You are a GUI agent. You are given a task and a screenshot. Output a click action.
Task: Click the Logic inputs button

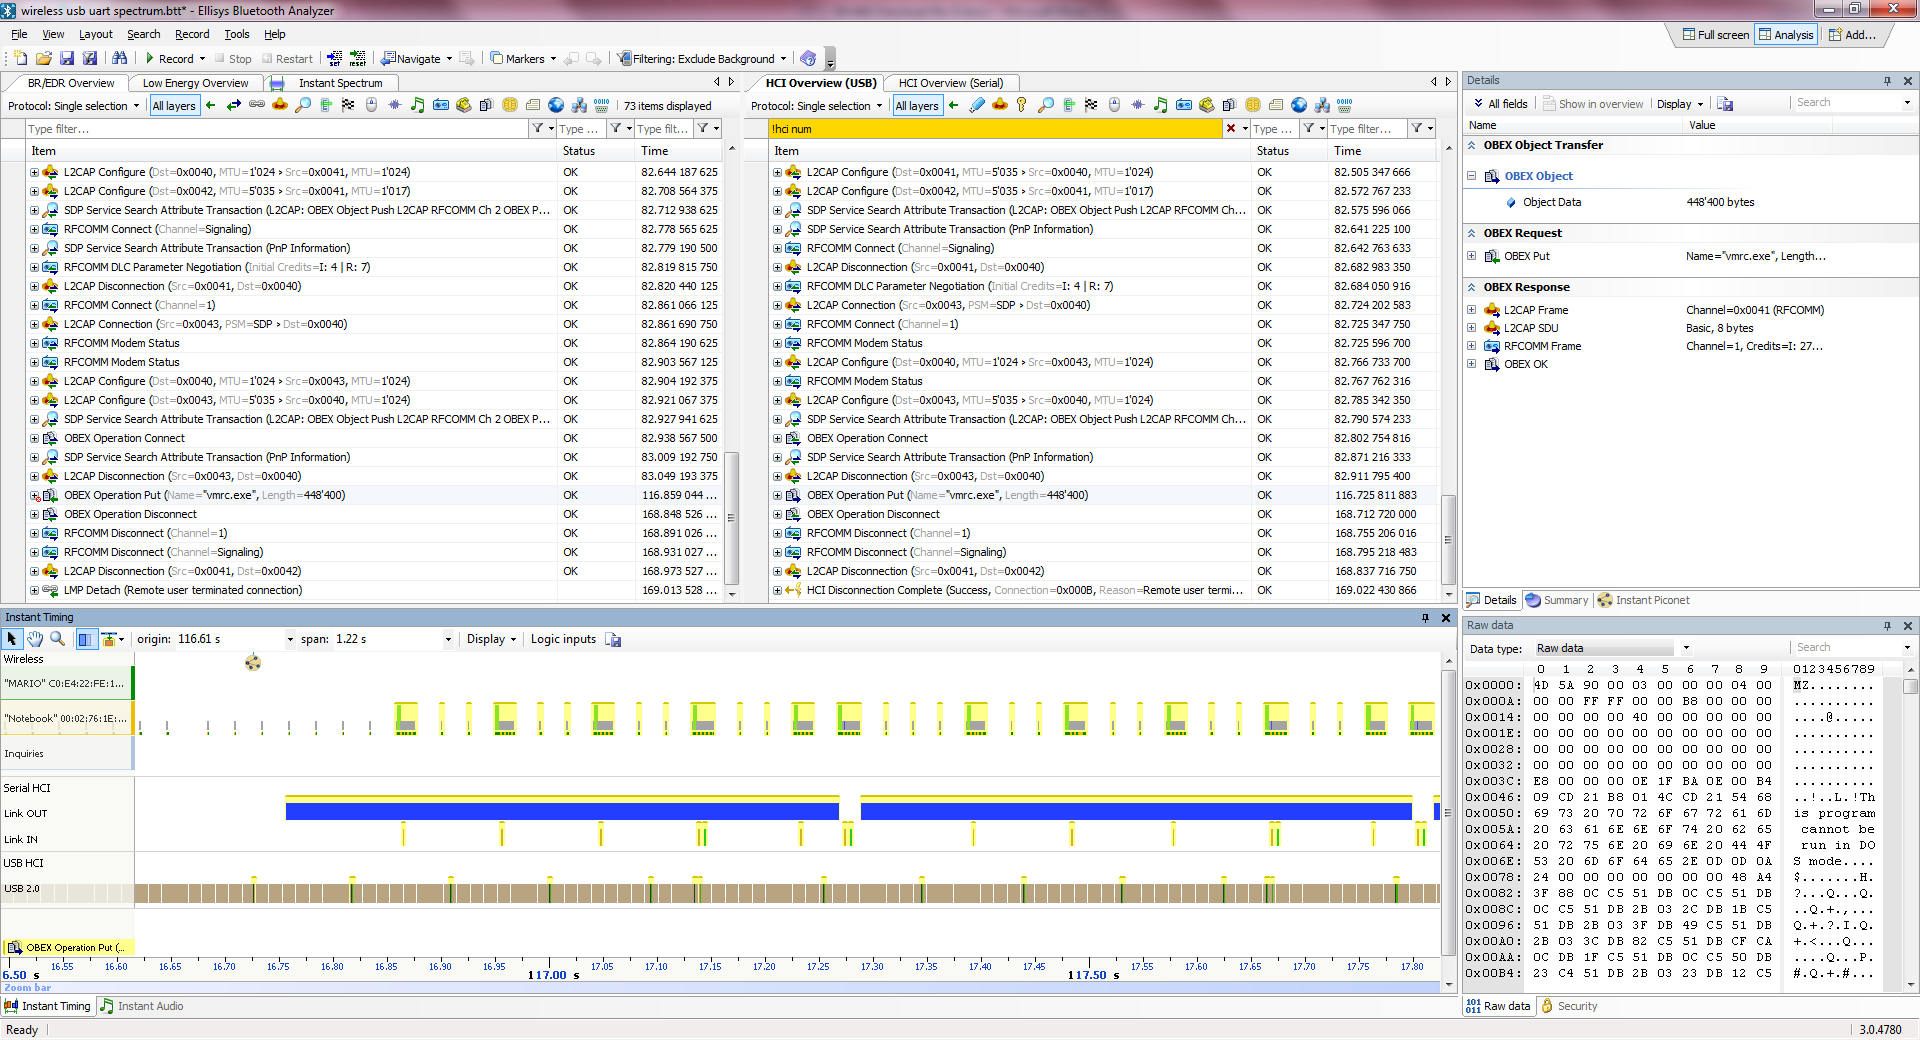click(563, 639)
